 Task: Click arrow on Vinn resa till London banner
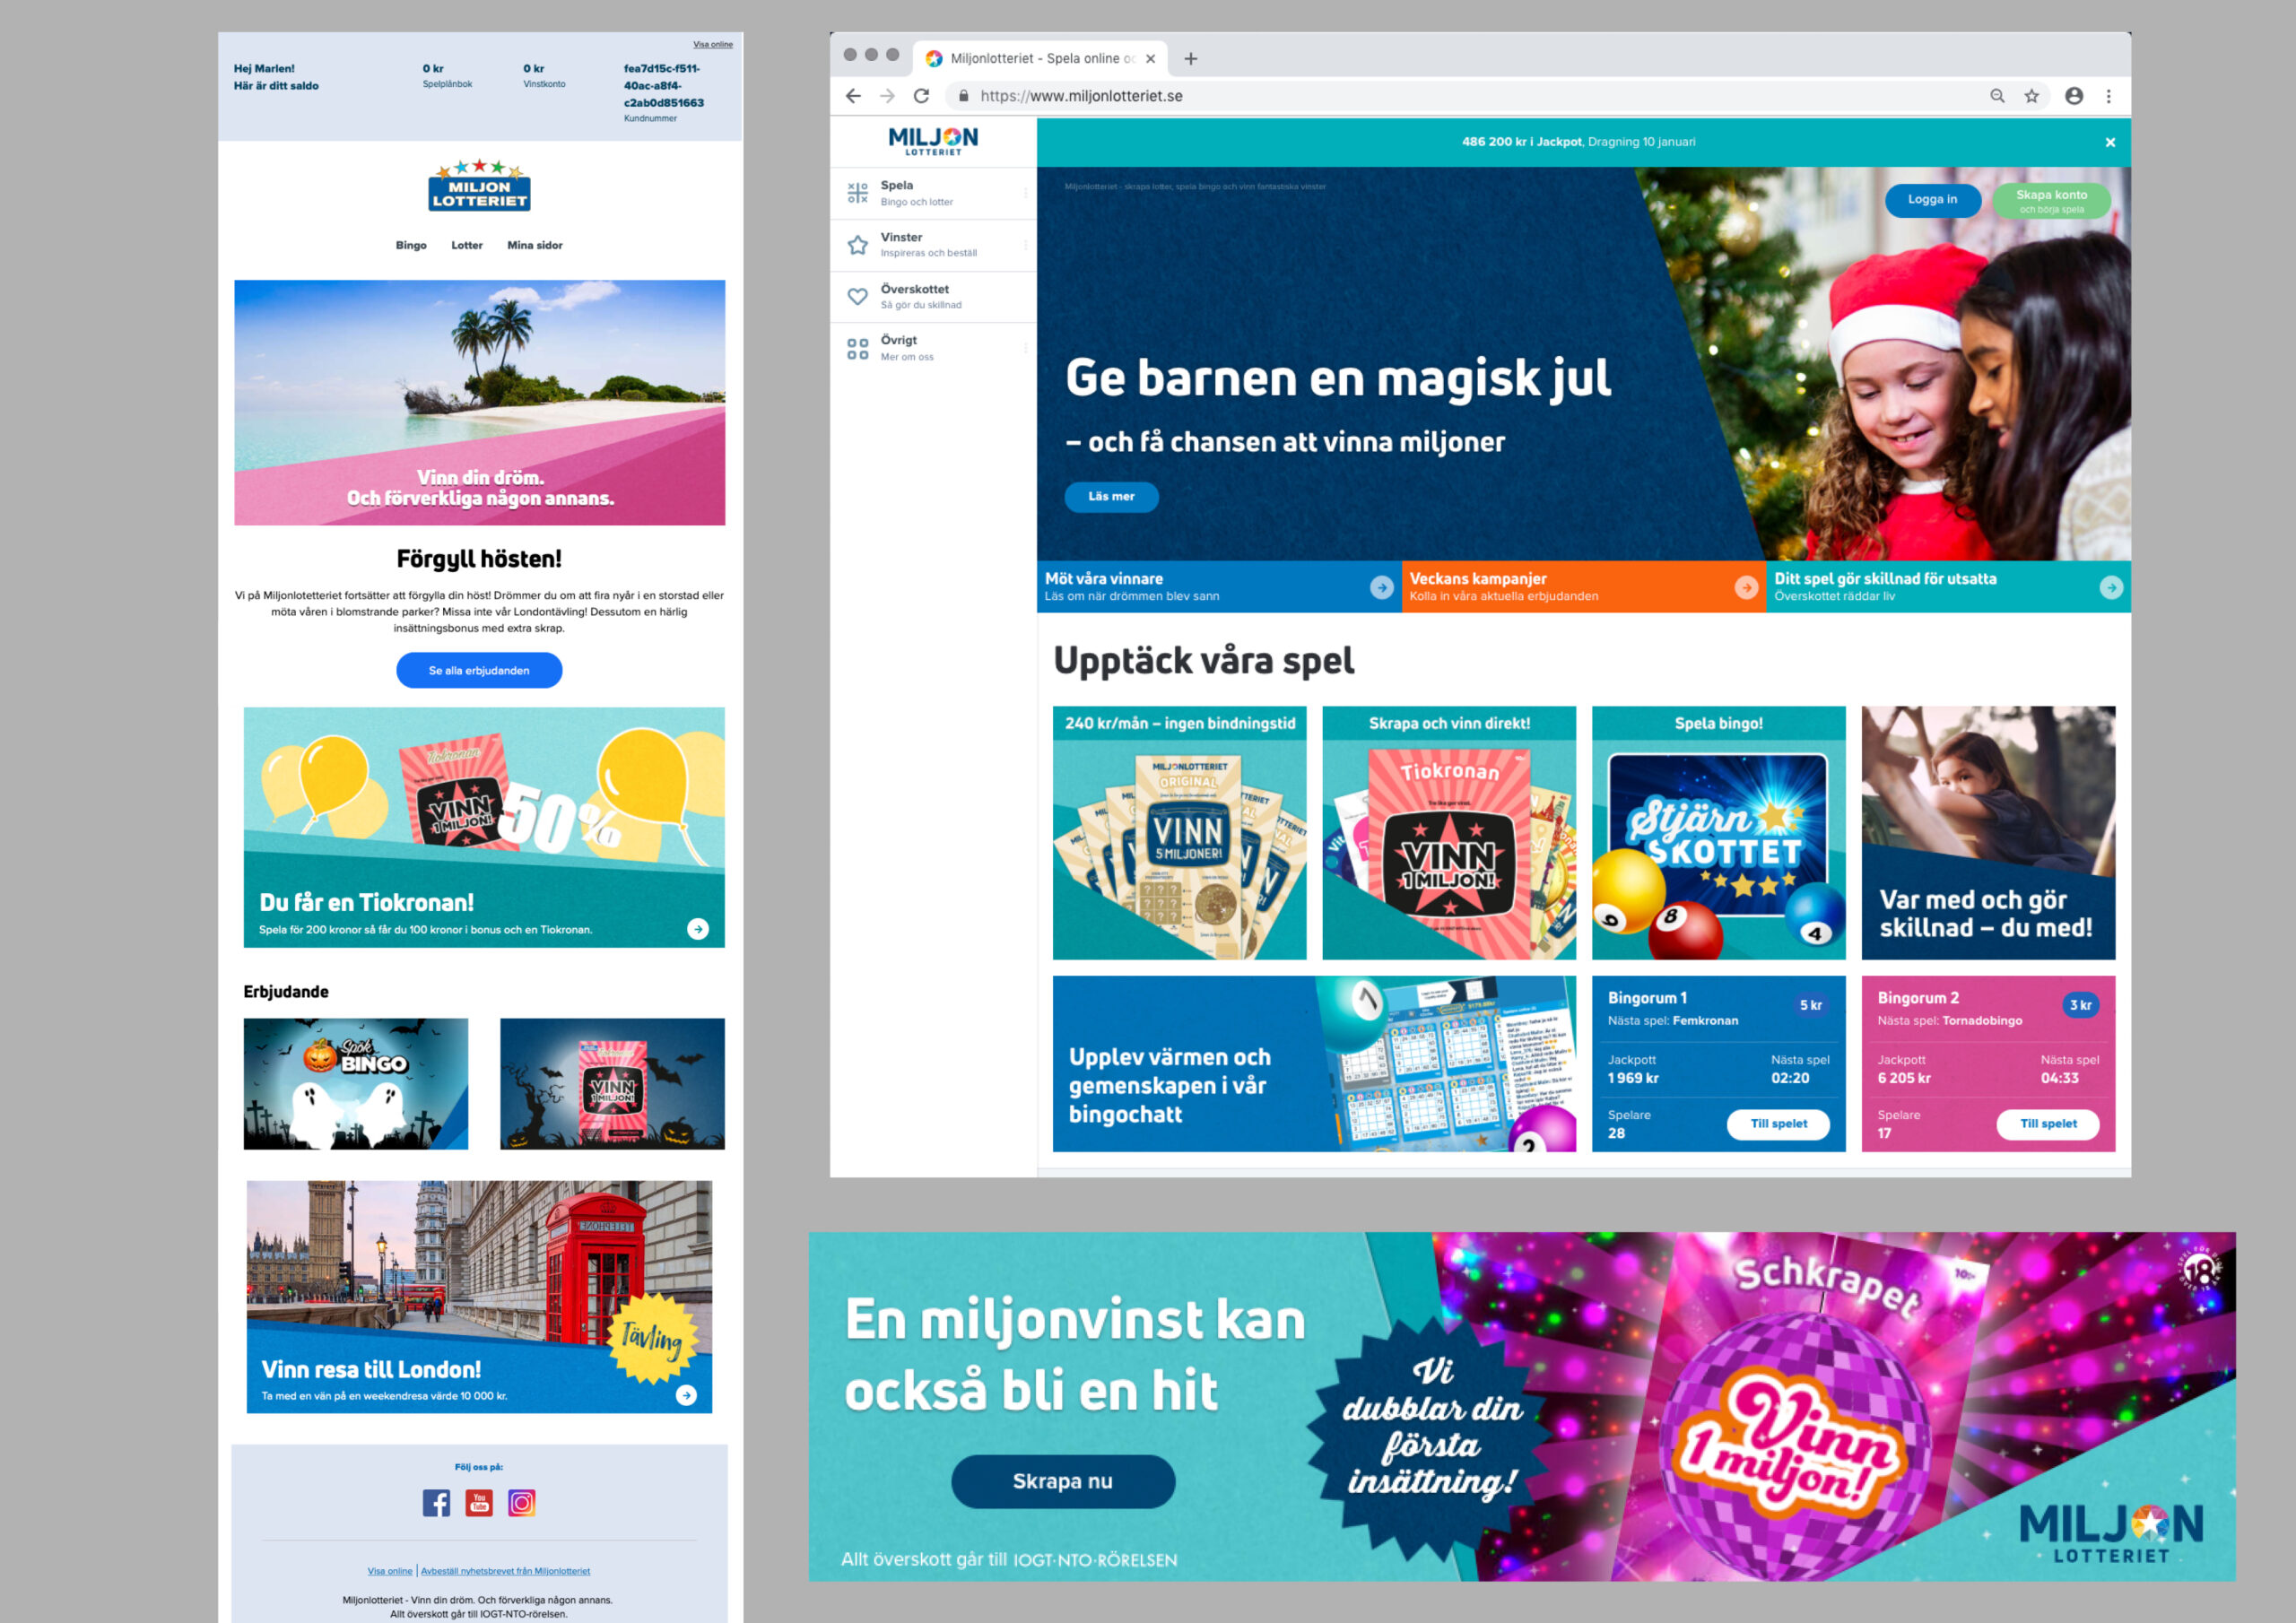point(686,1395)
